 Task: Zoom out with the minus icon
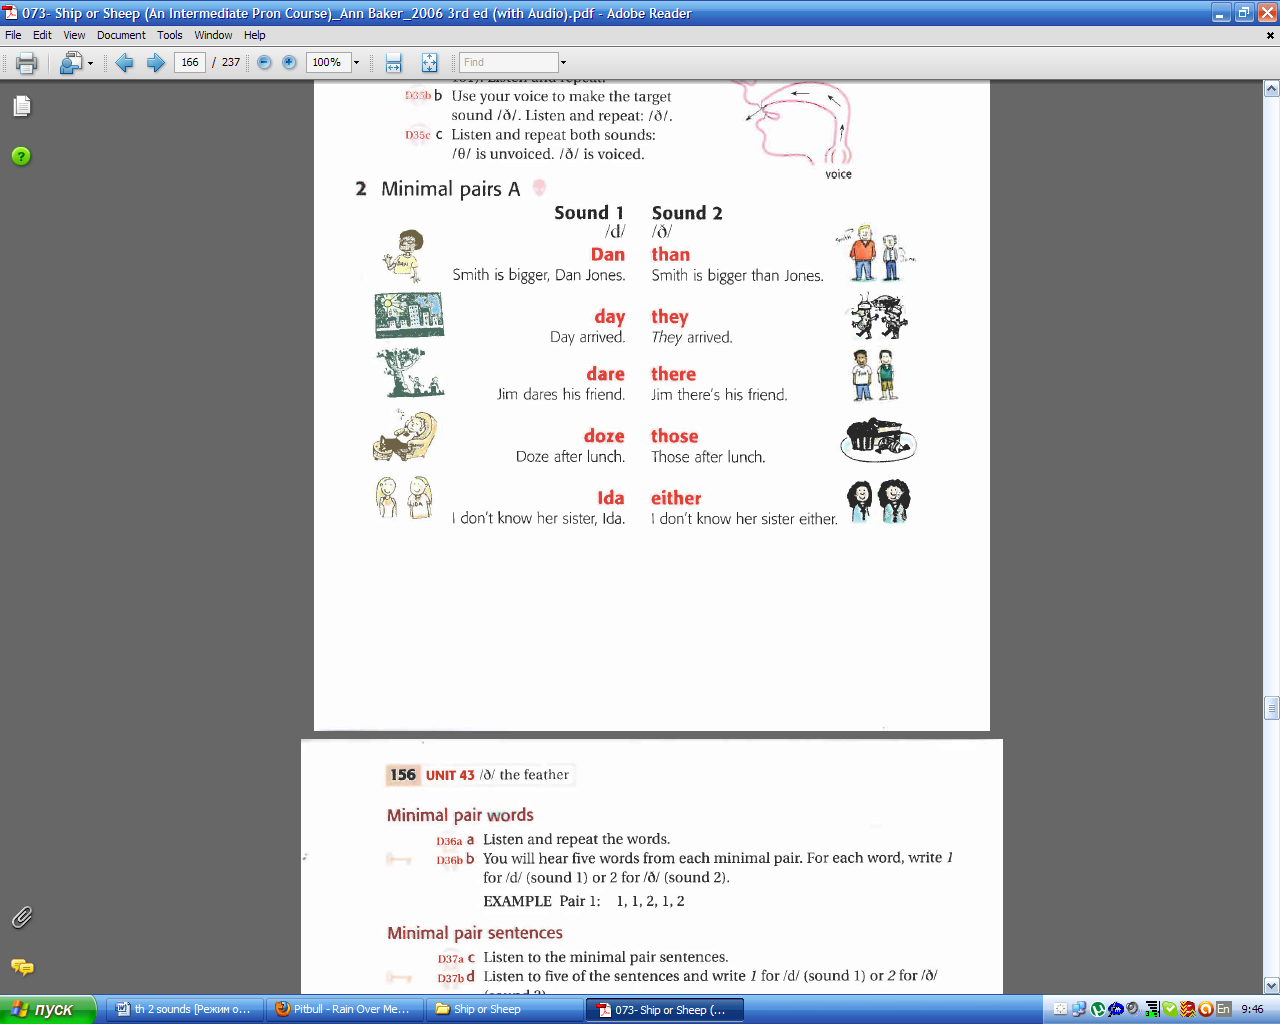point(264,62)
